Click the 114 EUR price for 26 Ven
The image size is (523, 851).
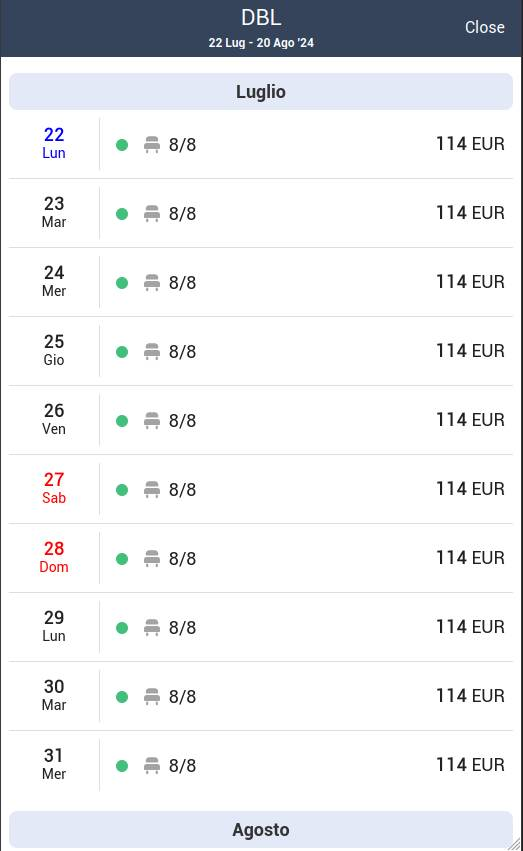click(470, 420)
